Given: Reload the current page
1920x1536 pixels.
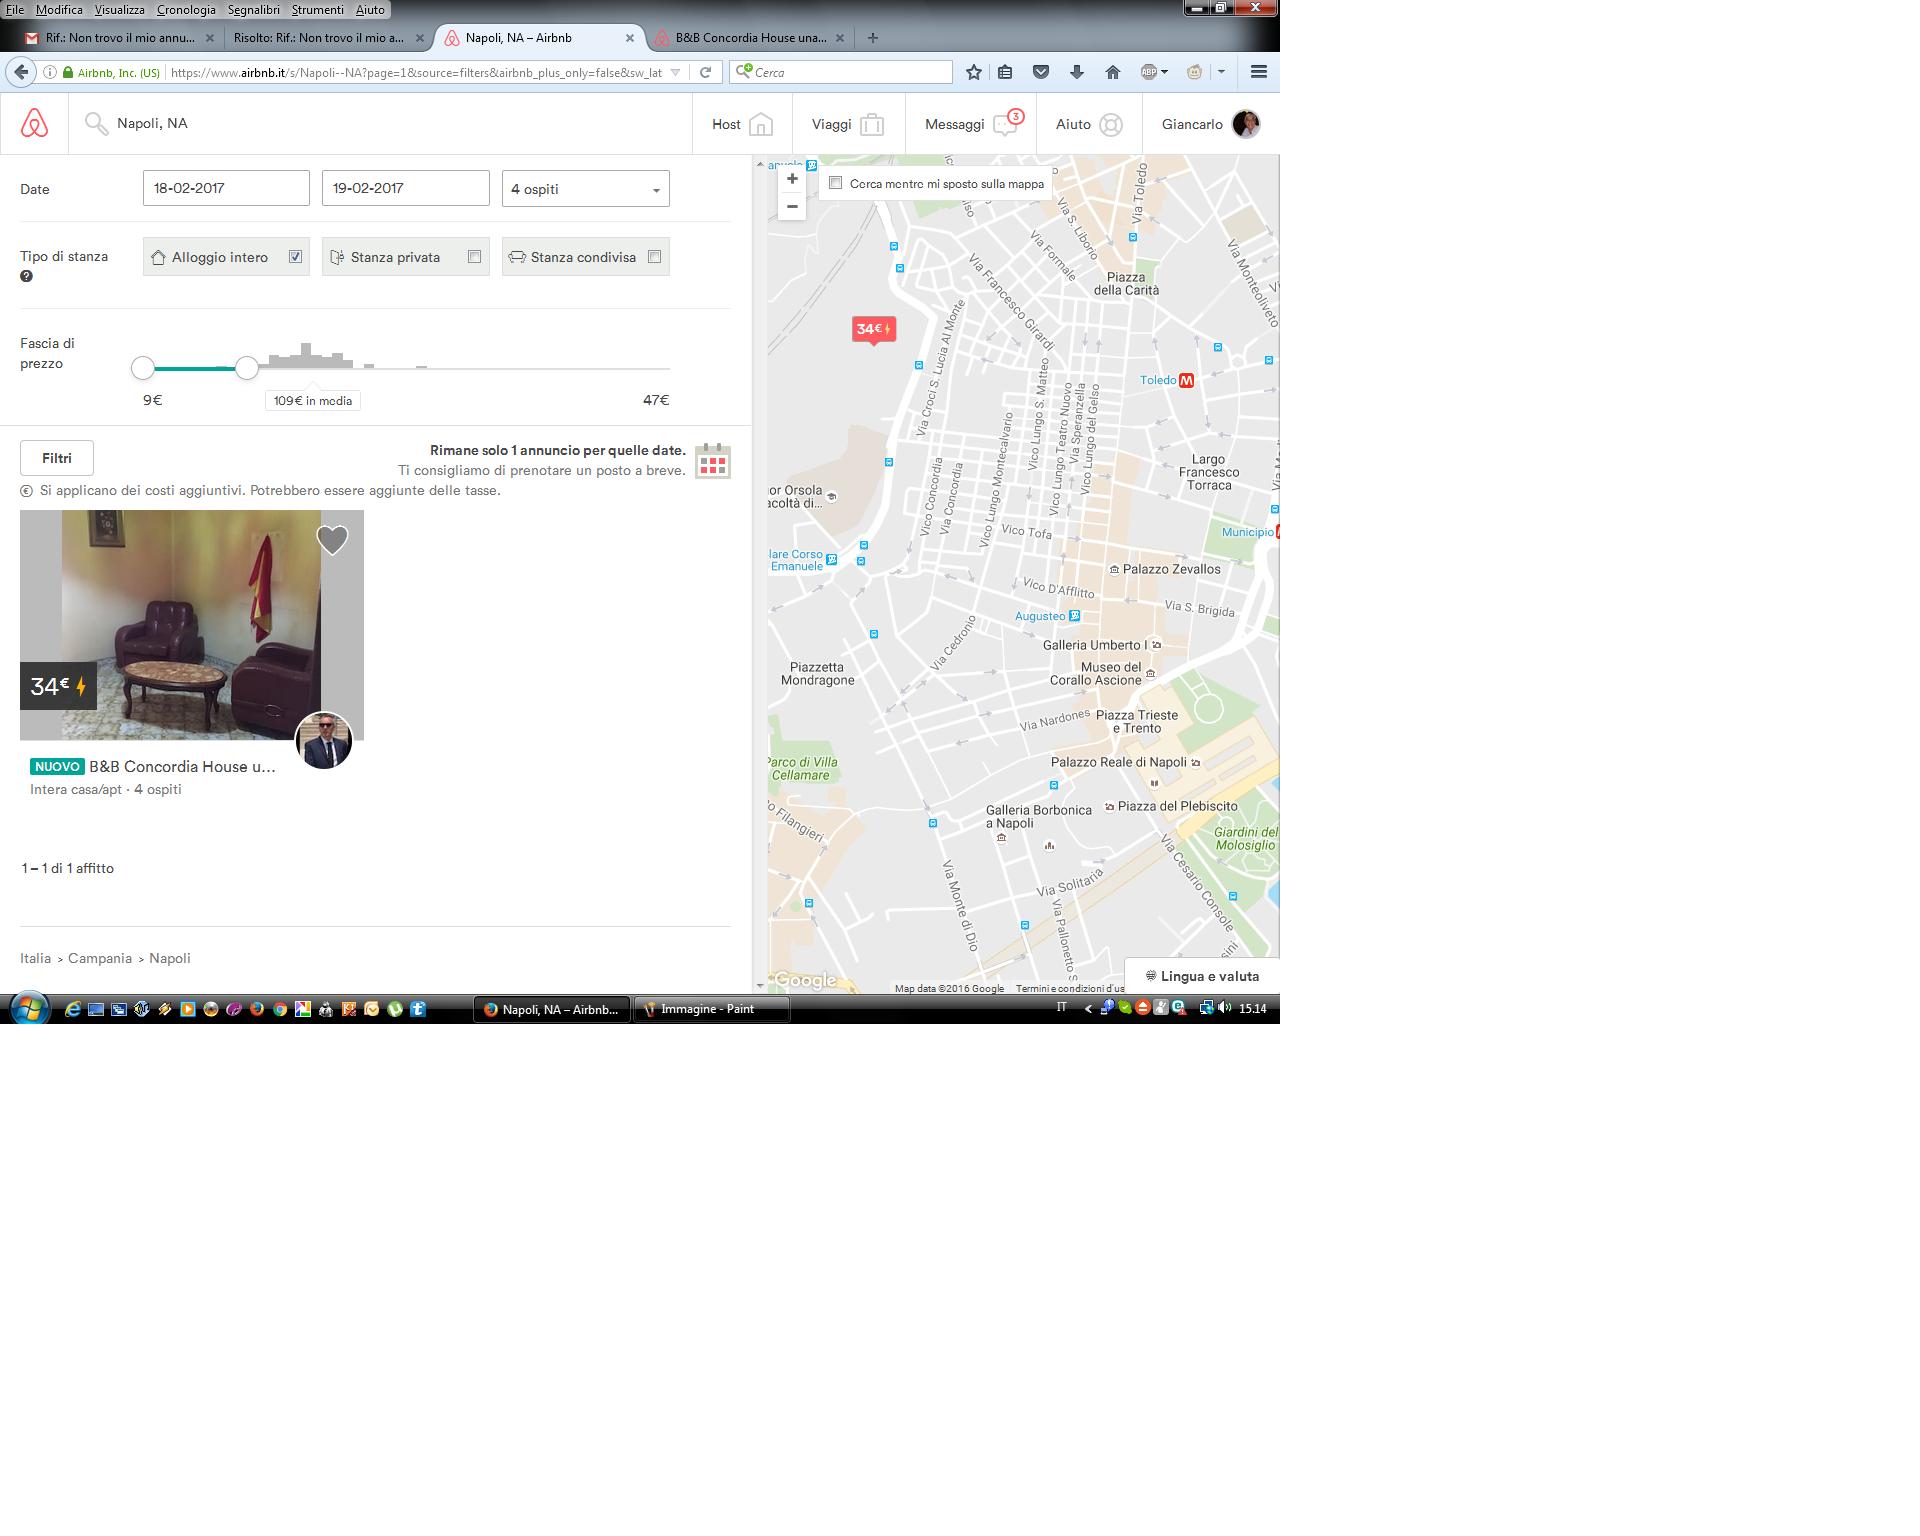Looking at the screenshot, I should tap(705, 72).
